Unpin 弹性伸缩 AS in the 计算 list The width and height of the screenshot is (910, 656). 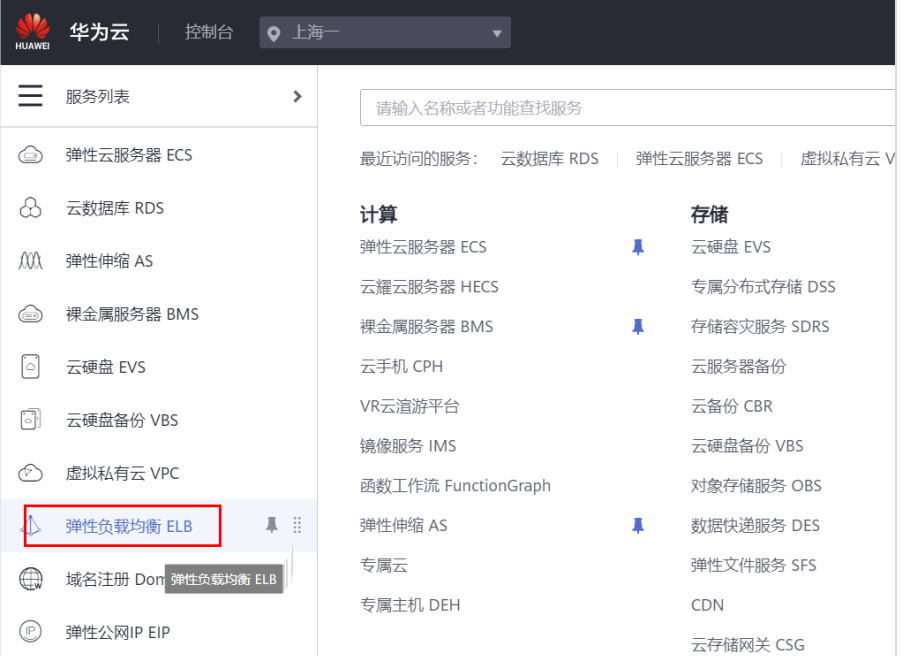638,525
